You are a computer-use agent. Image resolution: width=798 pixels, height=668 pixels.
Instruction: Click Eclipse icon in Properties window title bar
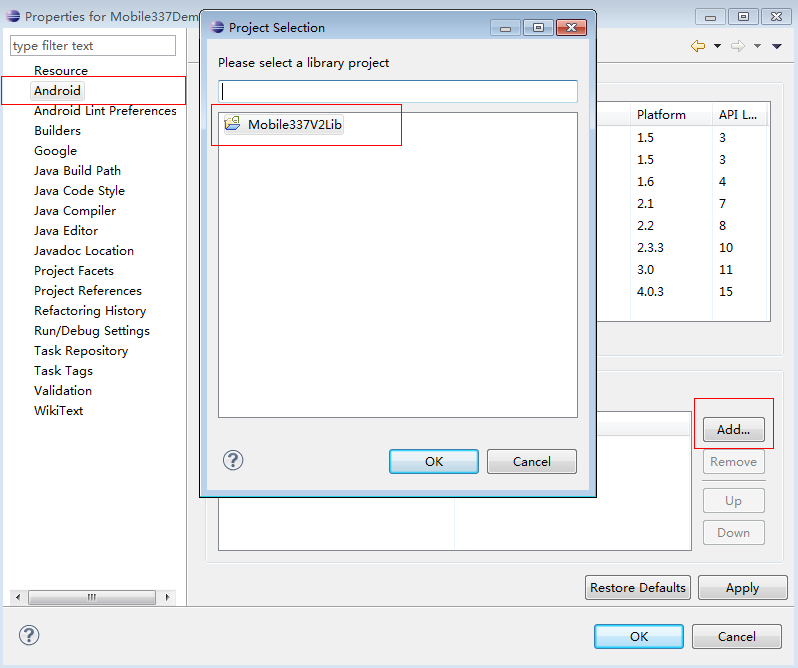coord(13,16)
